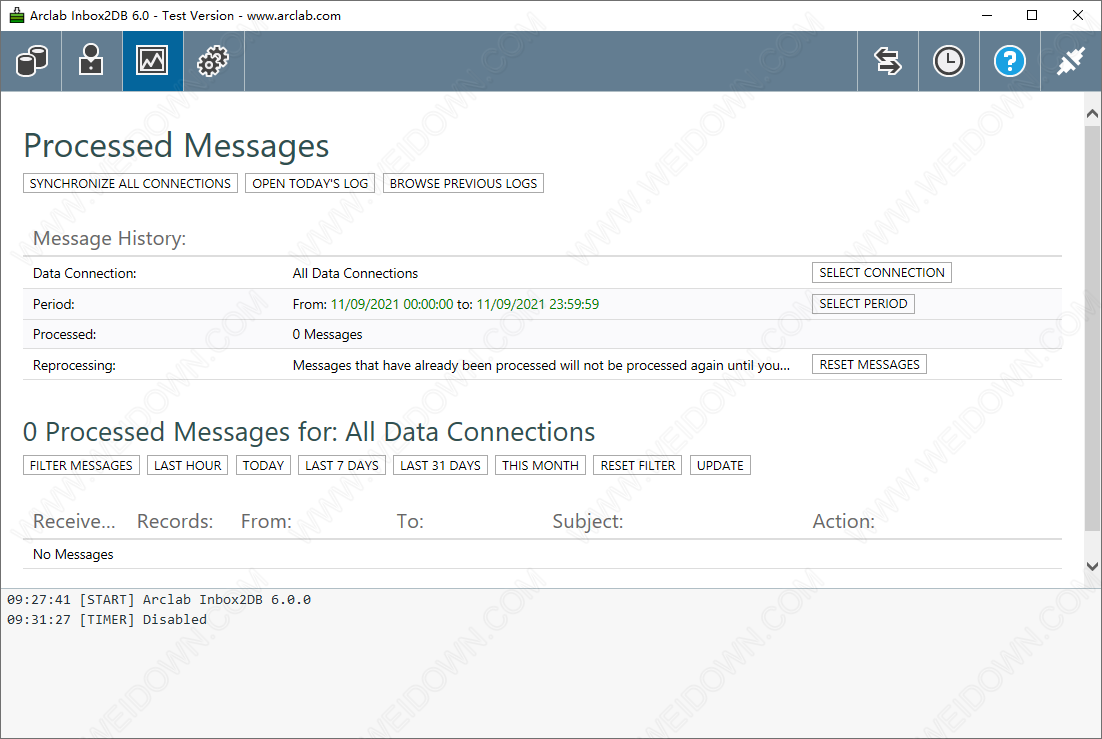The height and width of the screenshot is (739, 1102).
Task: Click the vertical scrollbar thumb
Action: 1092,328
